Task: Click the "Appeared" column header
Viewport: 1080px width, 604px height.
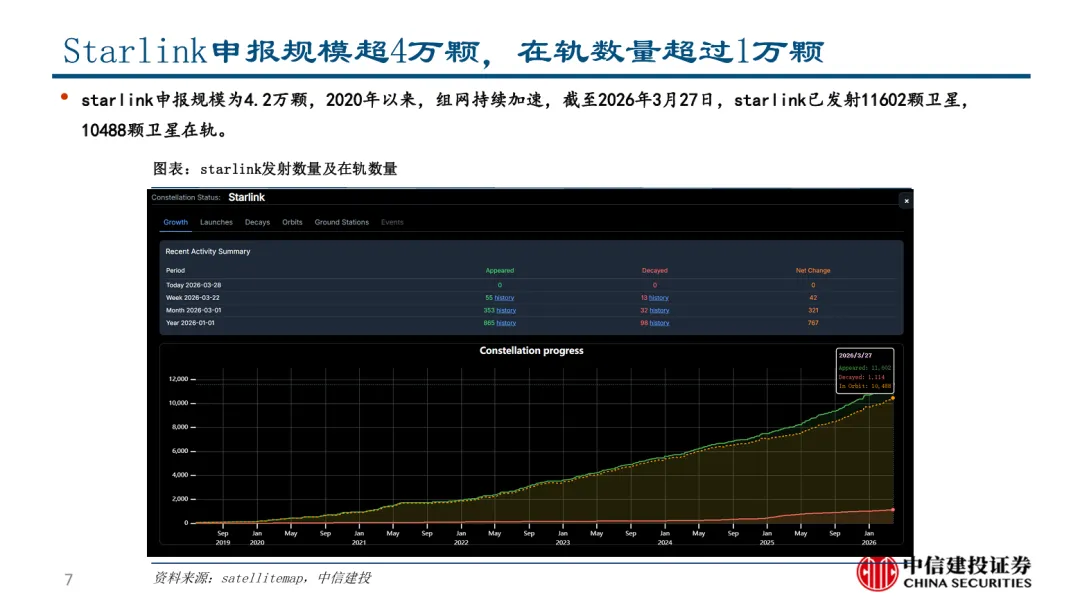Action: tap(499, 271)
